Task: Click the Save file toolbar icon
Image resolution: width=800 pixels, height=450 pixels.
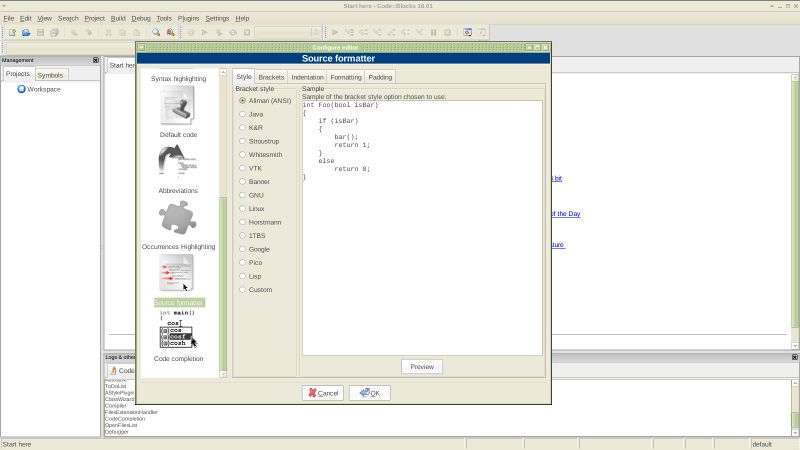Action: coord(40,32)
